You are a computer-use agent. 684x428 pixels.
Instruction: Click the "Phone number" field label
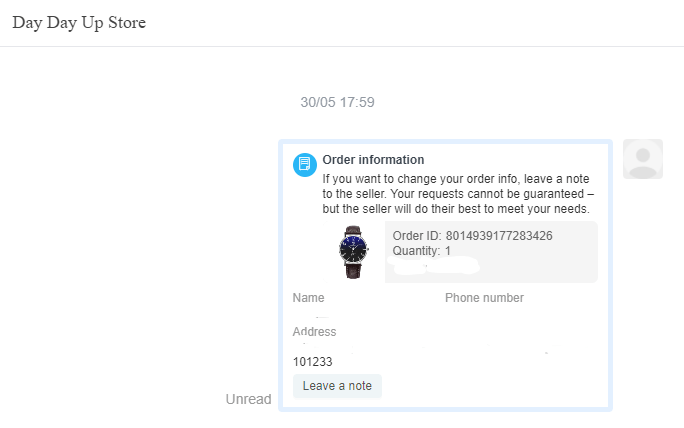484,298
